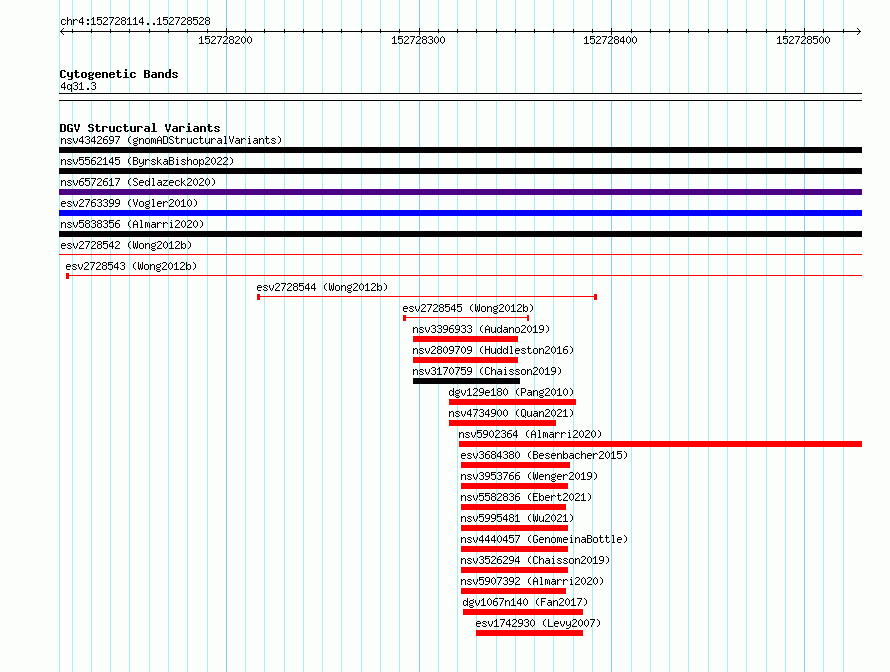Click esv1742930 (Levy2007) label
The image size is (890, 672).
click(538, 623)
